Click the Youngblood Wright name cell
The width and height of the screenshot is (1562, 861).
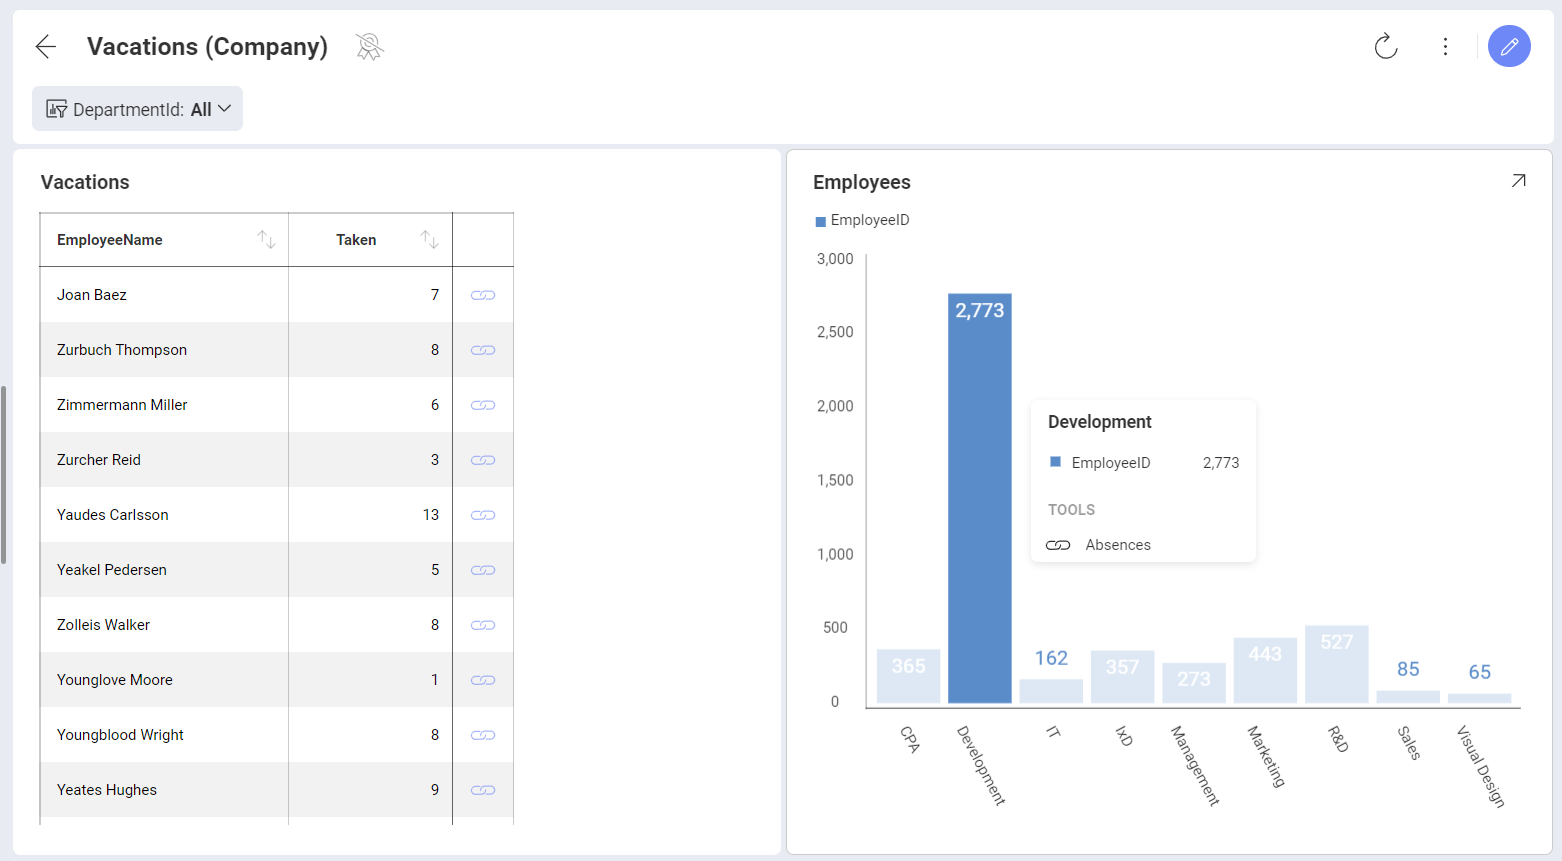[164, 735]
